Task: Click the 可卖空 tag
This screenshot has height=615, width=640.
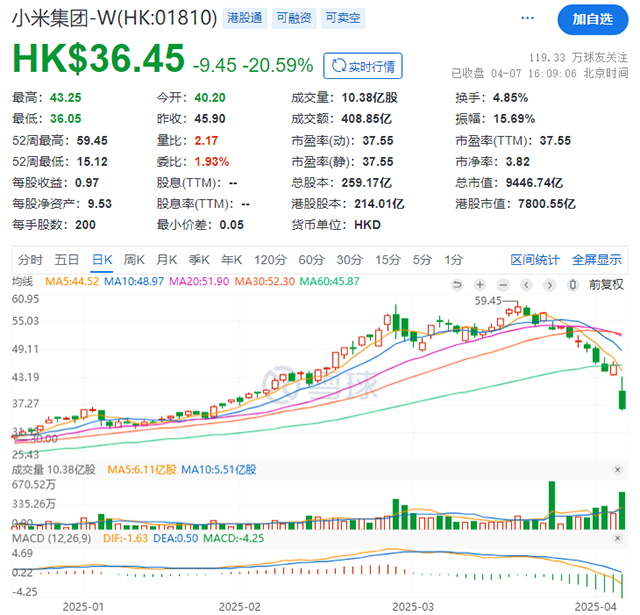Action: (x=343, y=18)
